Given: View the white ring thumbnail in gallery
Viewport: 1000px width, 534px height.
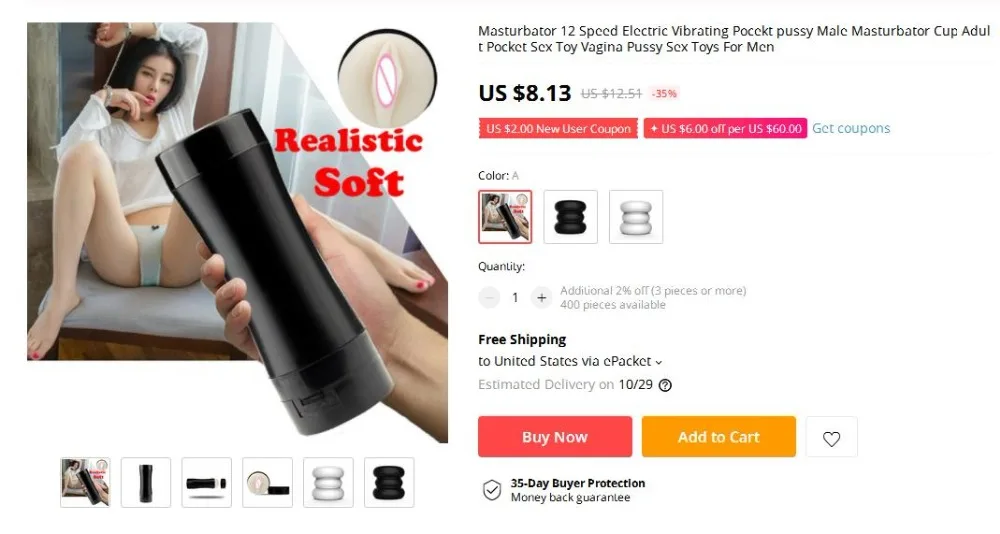Looking at the screenshot, I should [328, 482].
